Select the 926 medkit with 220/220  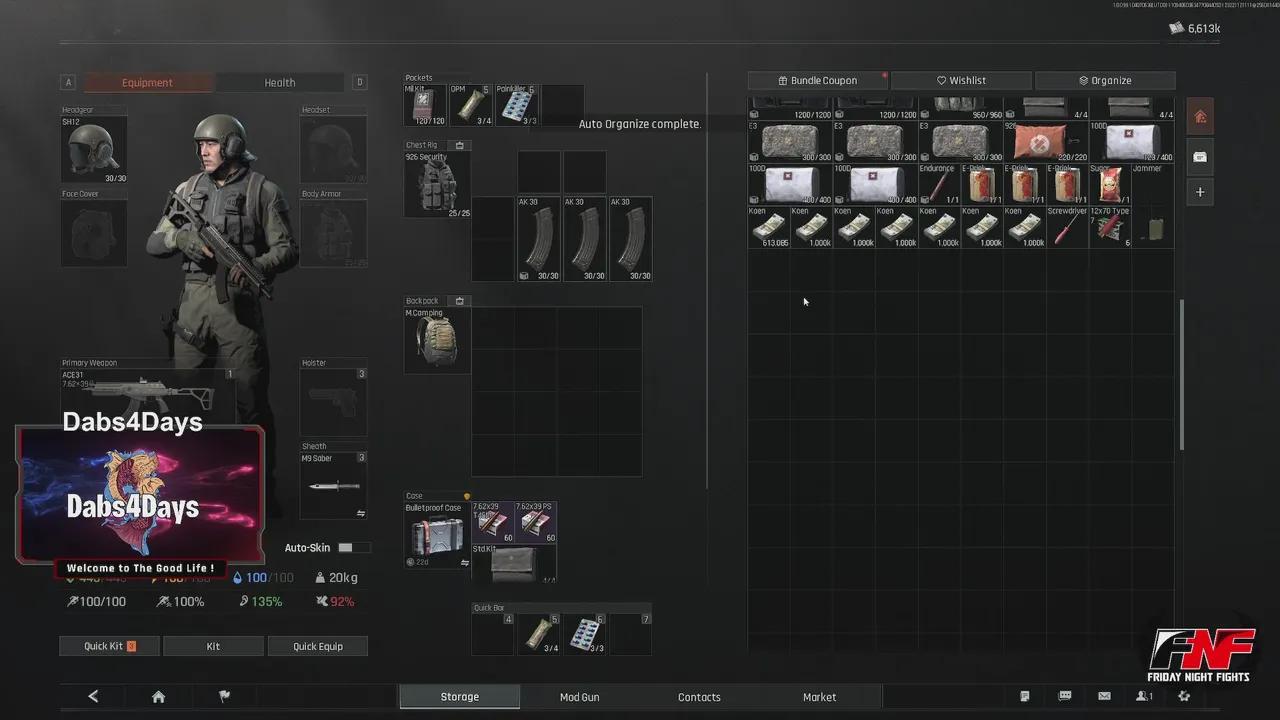pyautogui.click(x=1045, y=142)
